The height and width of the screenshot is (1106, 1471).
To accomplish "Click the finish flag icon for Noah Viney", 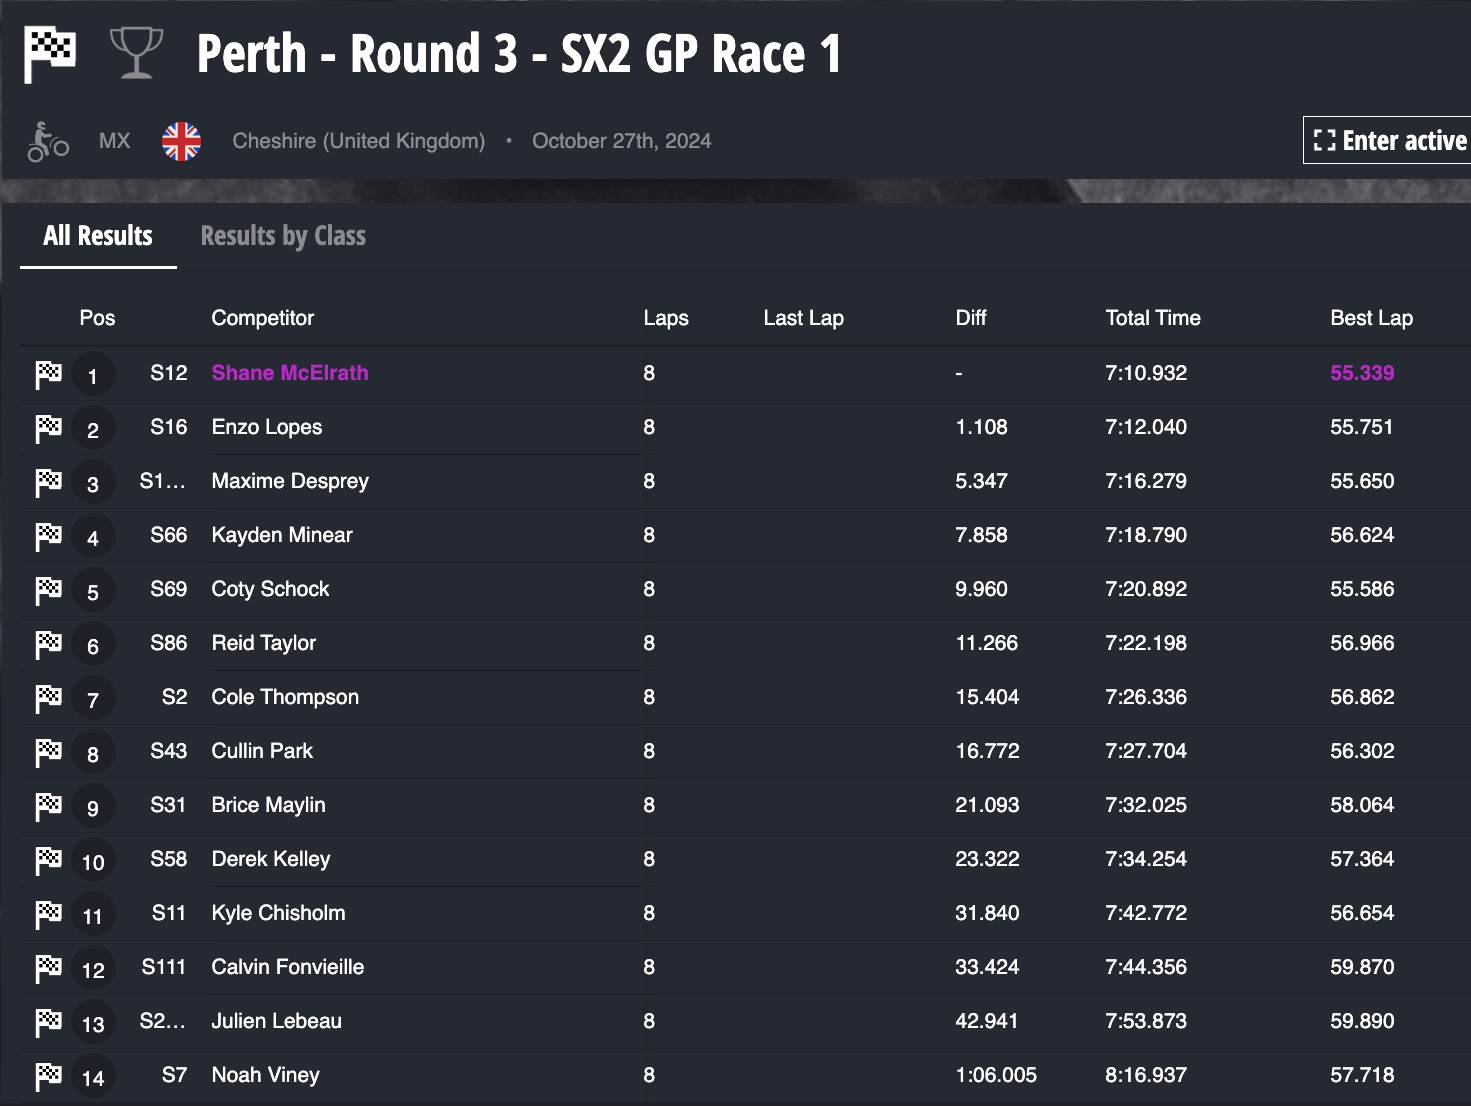I will (x=49, y=1076).
